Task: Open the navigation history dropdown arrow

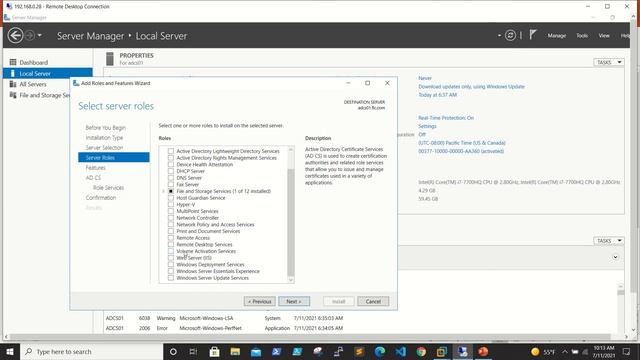Action: pyautogui.click(x=40, y=36)
